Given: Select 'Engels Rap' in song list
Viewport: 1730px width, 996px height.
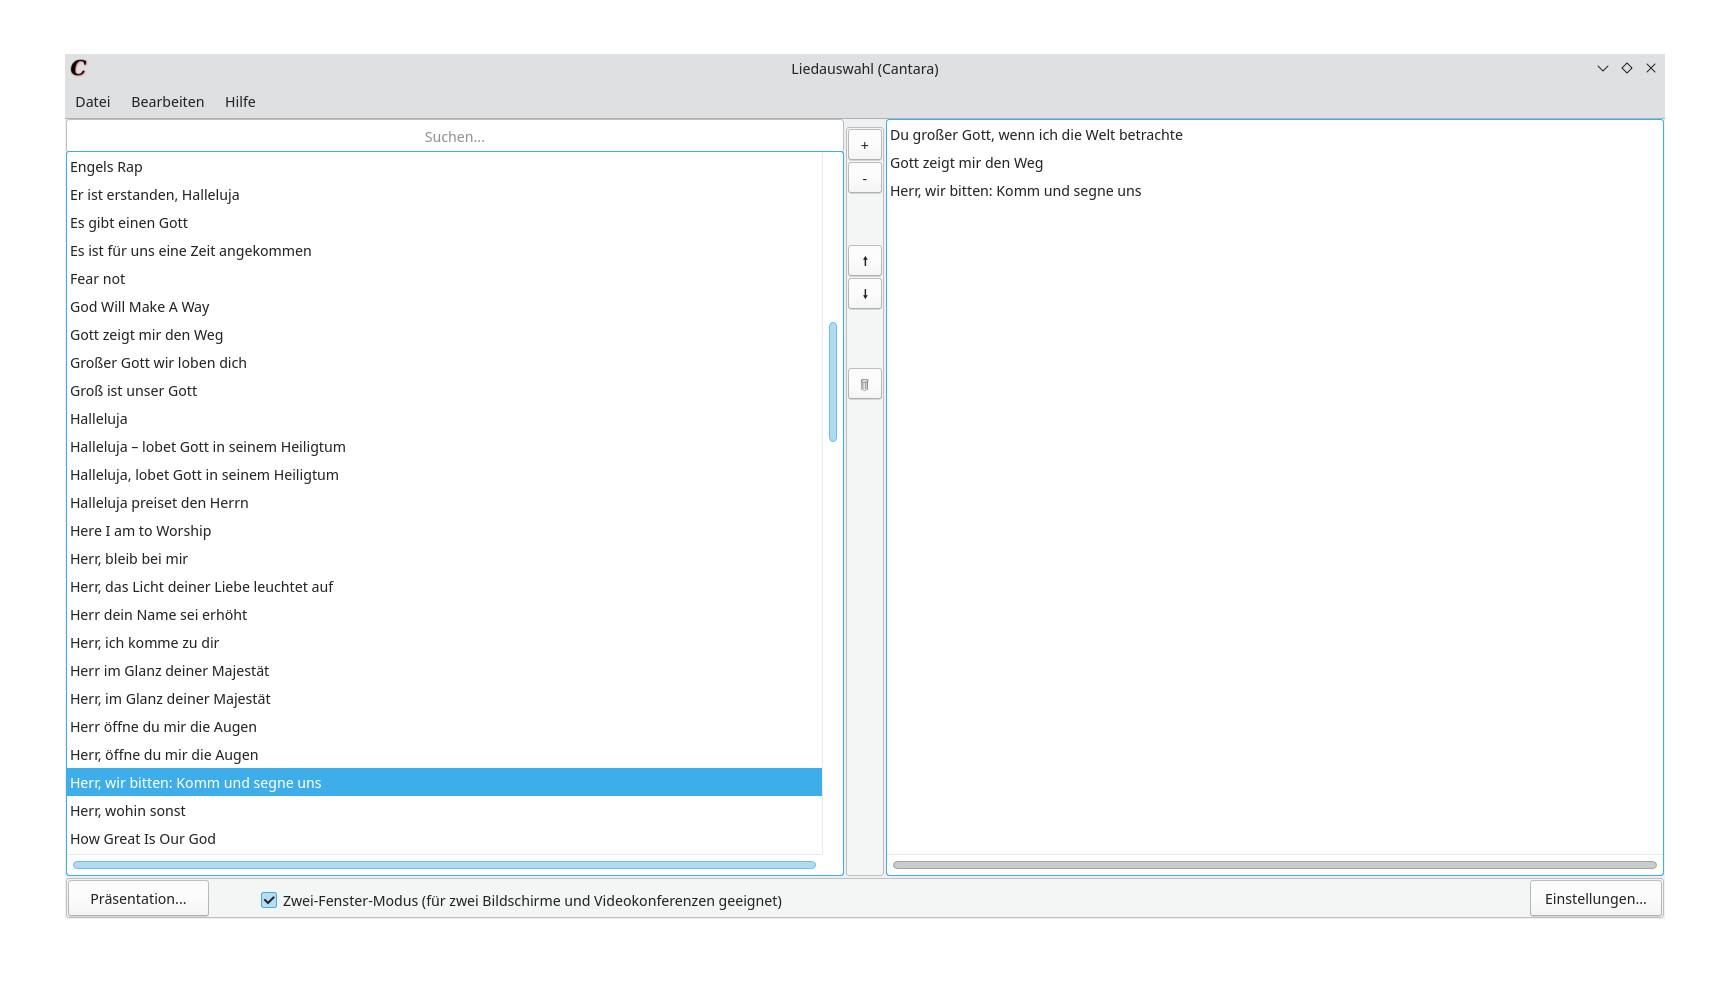Looking at the screenshot, I should click(444, 167).
